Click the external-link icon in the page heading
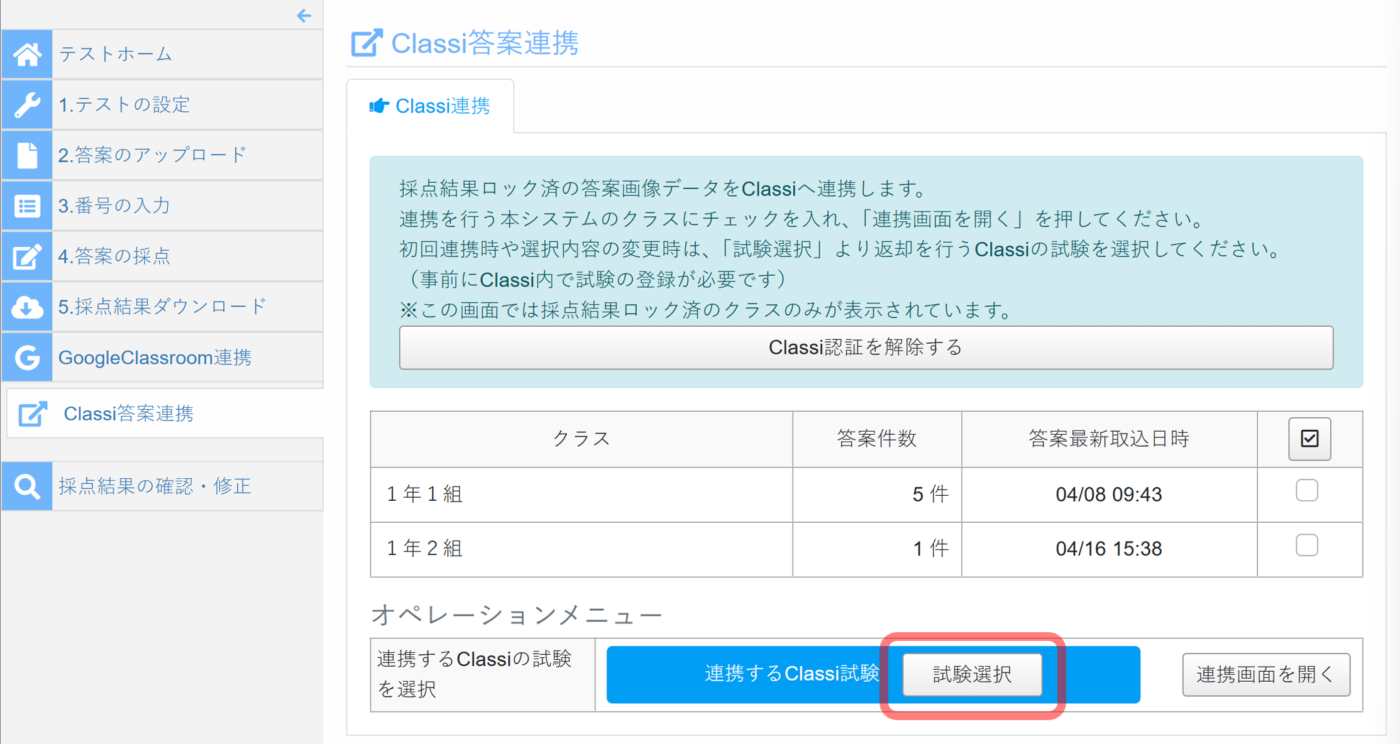 coord(367,43)
